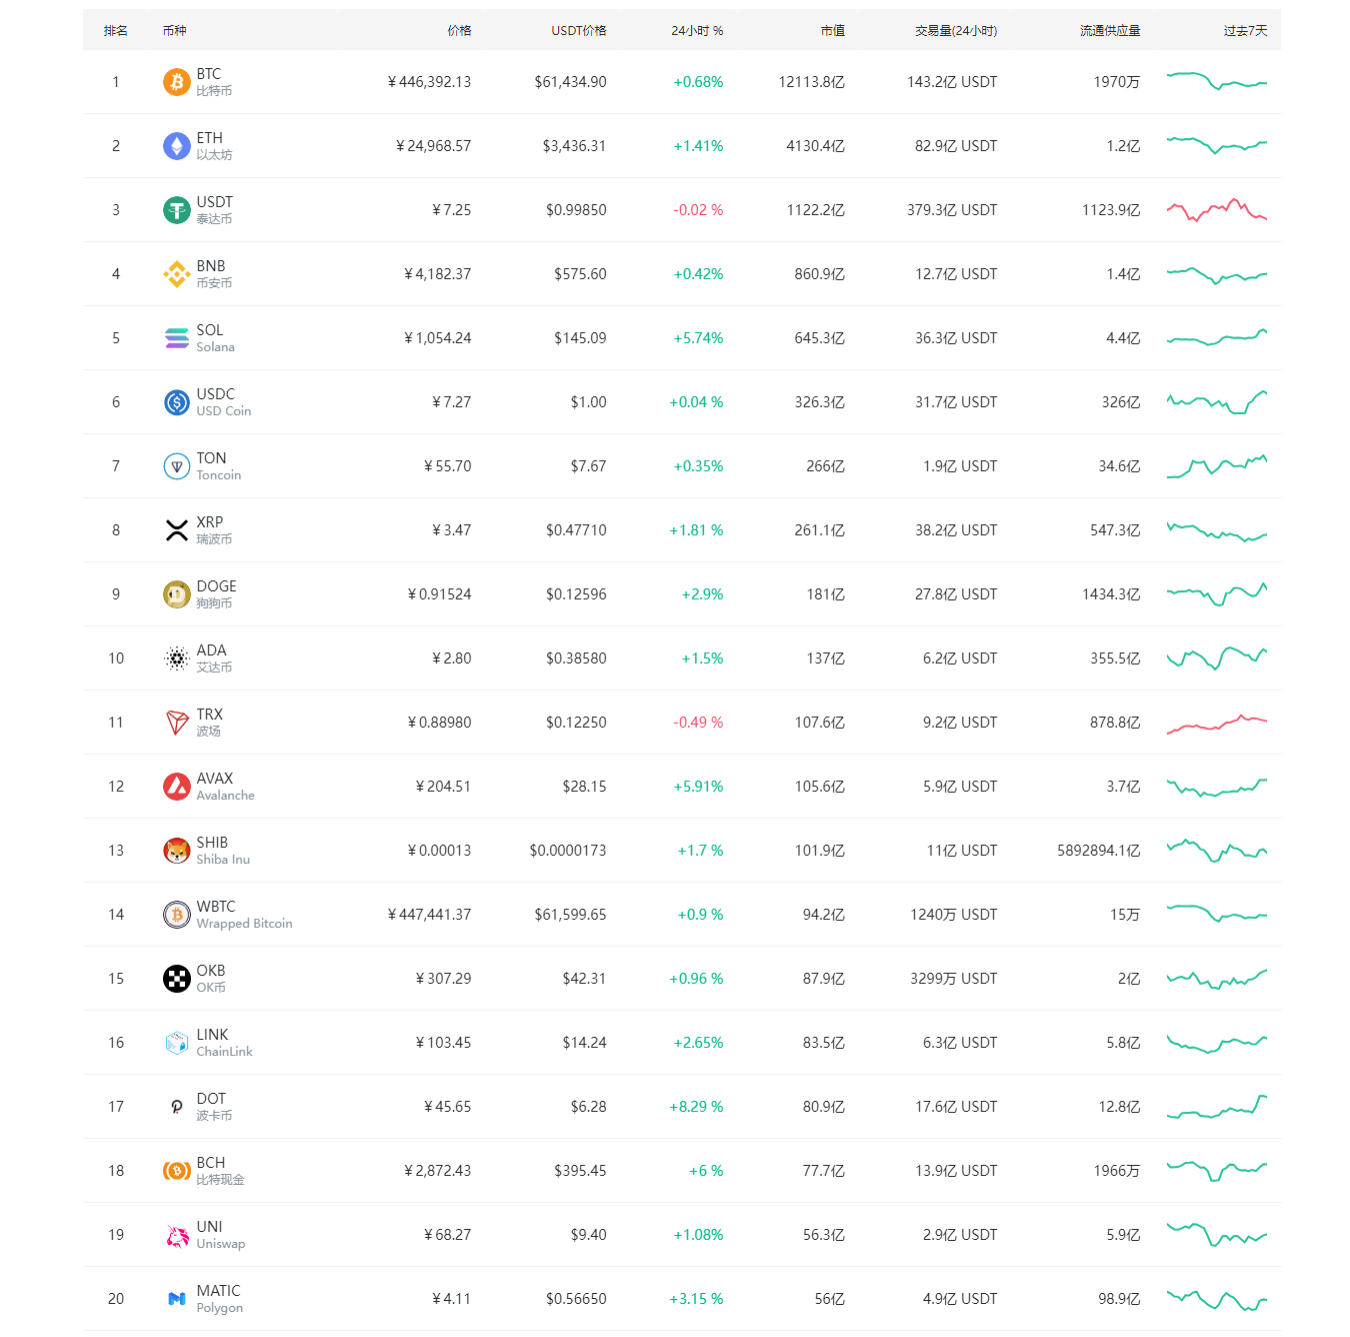View the BTC 7-day sparkline chart
The image size is (1350, 1337).
[x=1216, y=82]
